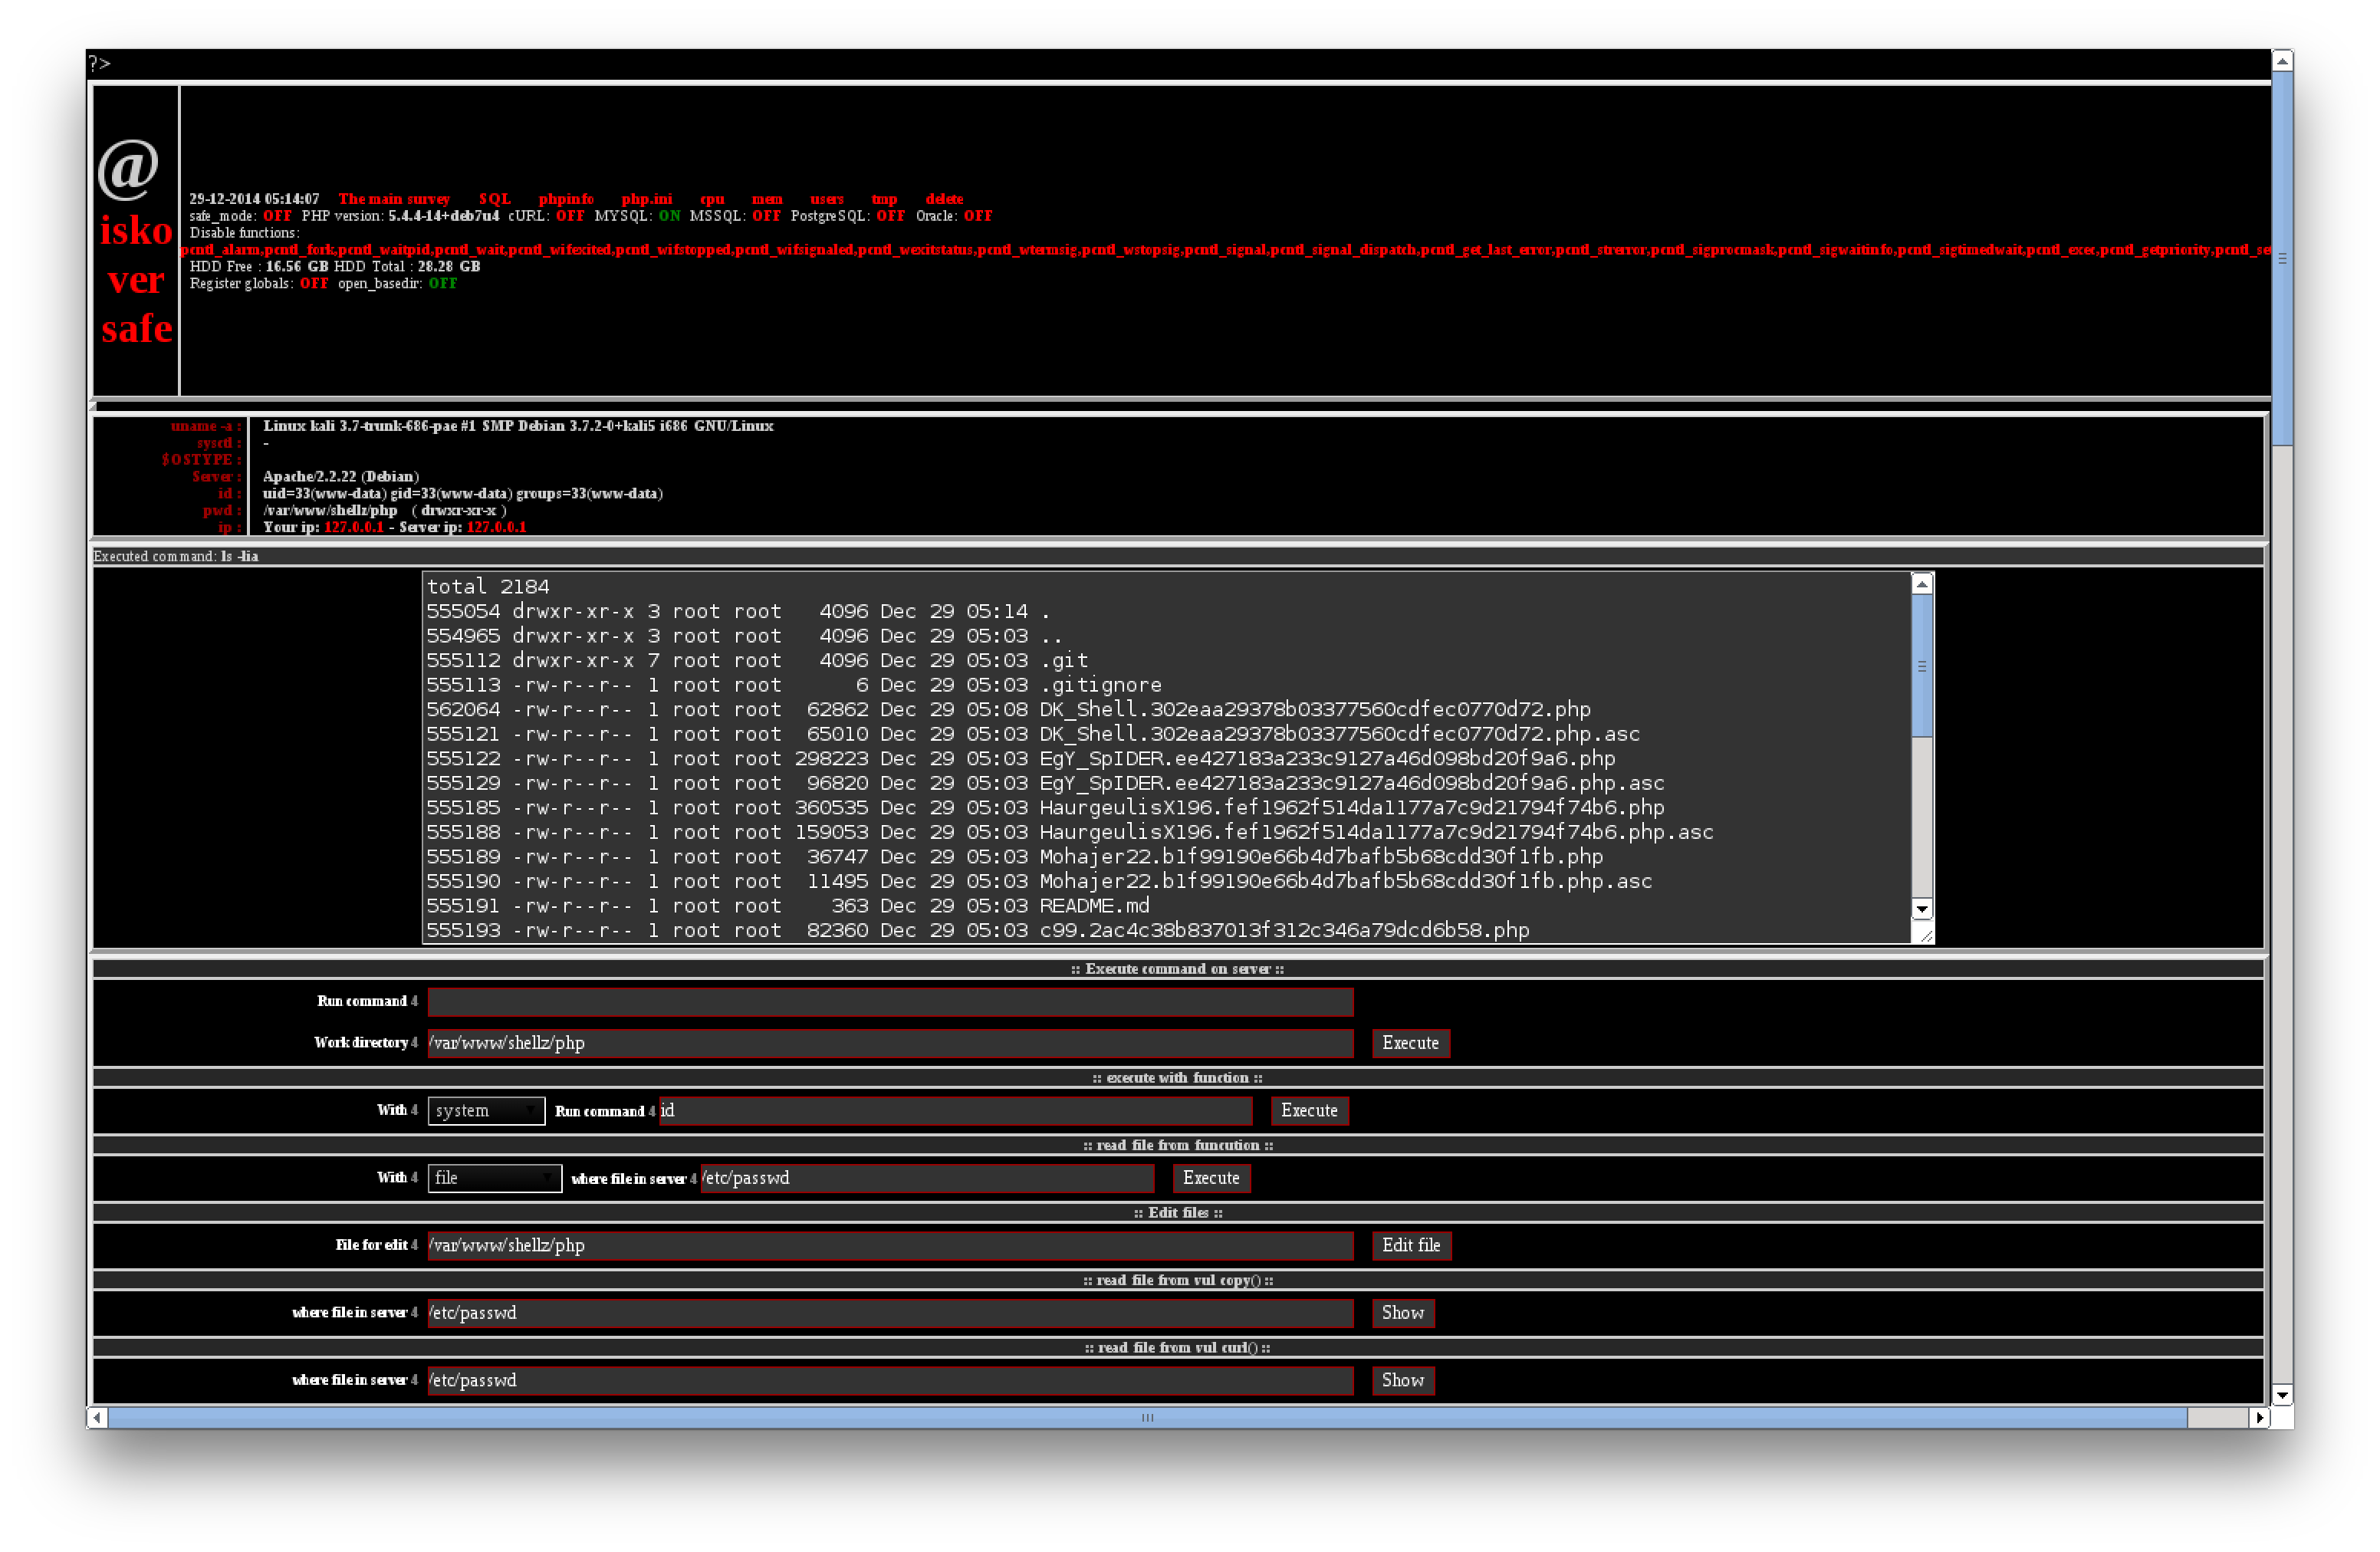The height and width of the screenshot is (1552, 2380).
Task: Open the users link
Action: (826, 199)
